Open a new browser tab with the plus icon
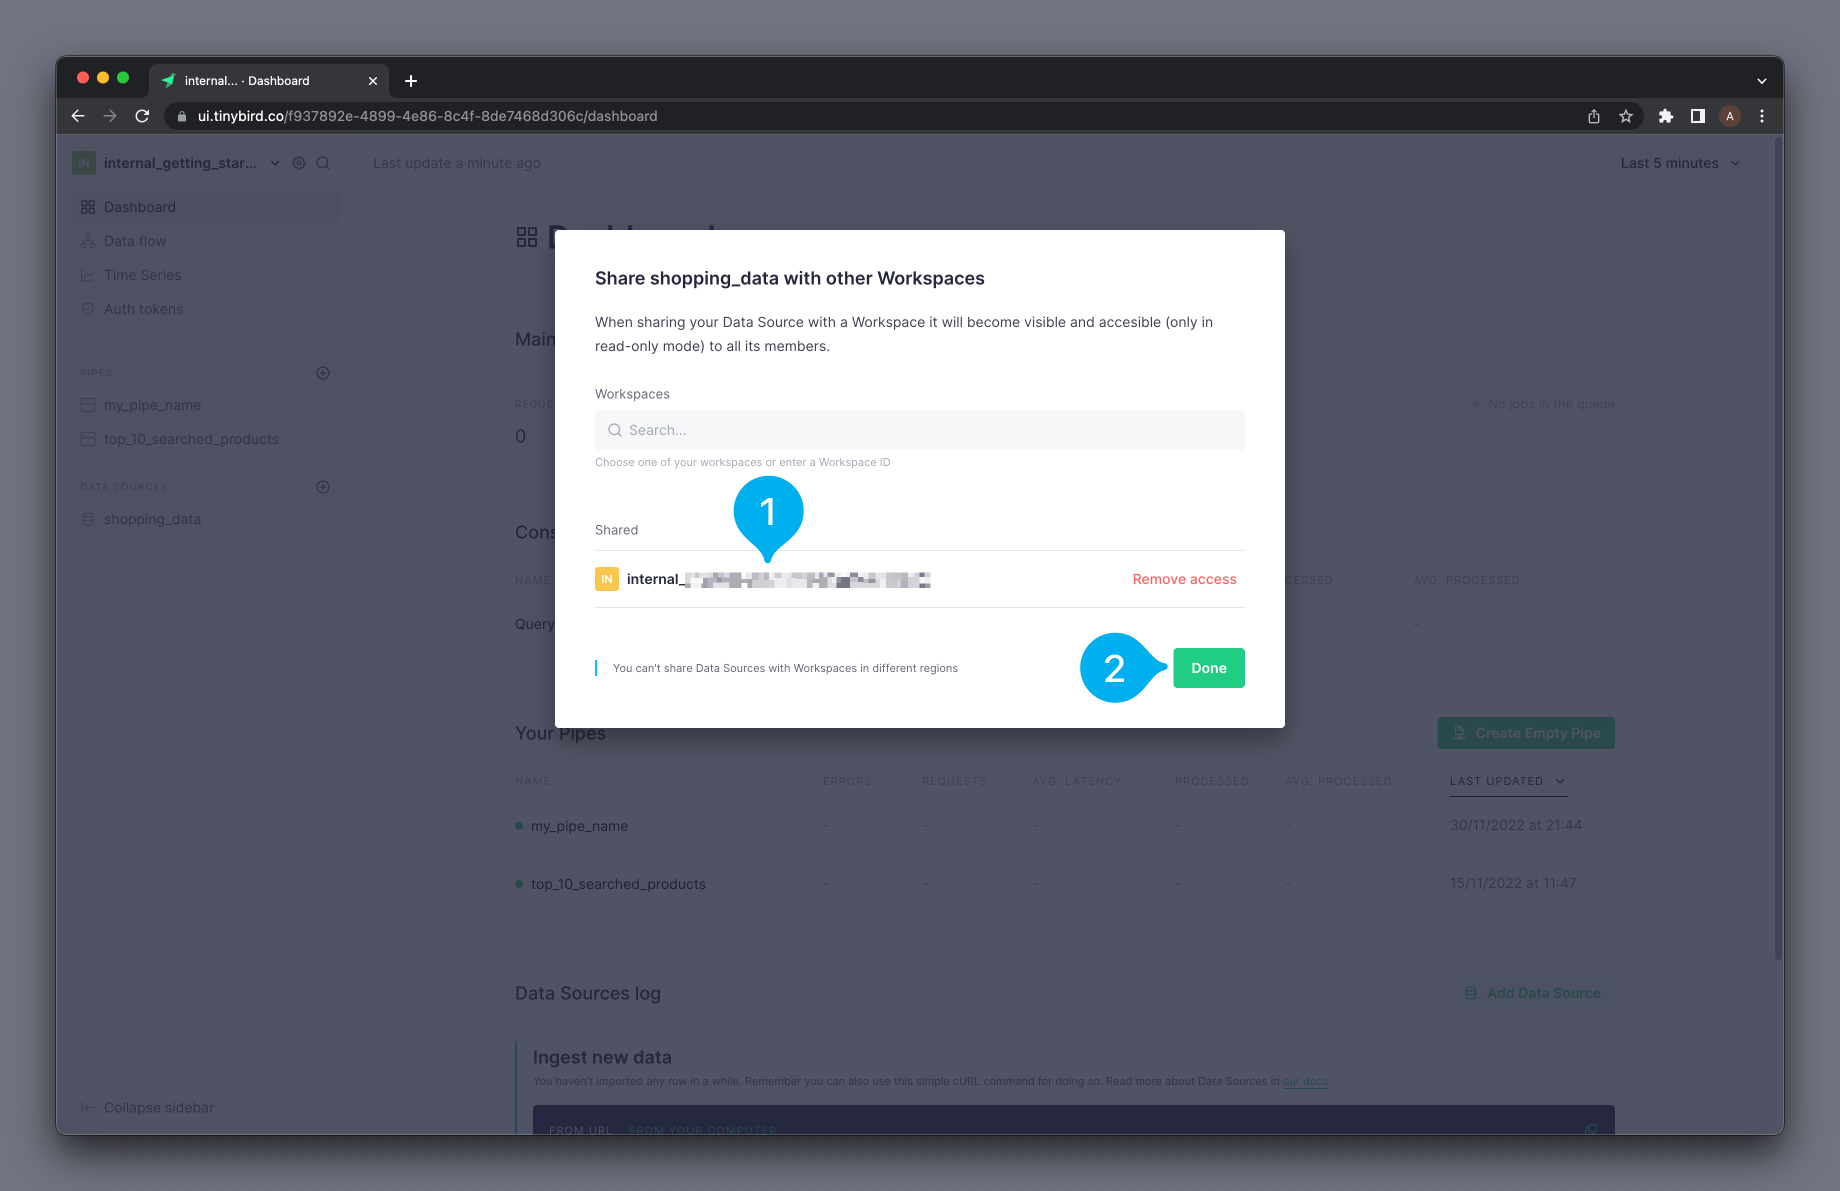Screen dimensions: 1840x1191 click(x=411, y=81)
